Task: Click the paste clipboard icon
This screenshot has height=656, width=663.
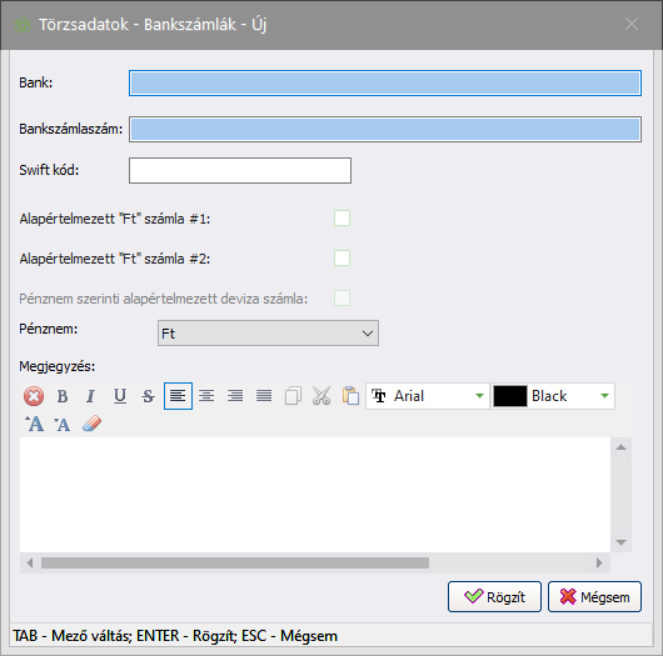Action: (350, 396)
